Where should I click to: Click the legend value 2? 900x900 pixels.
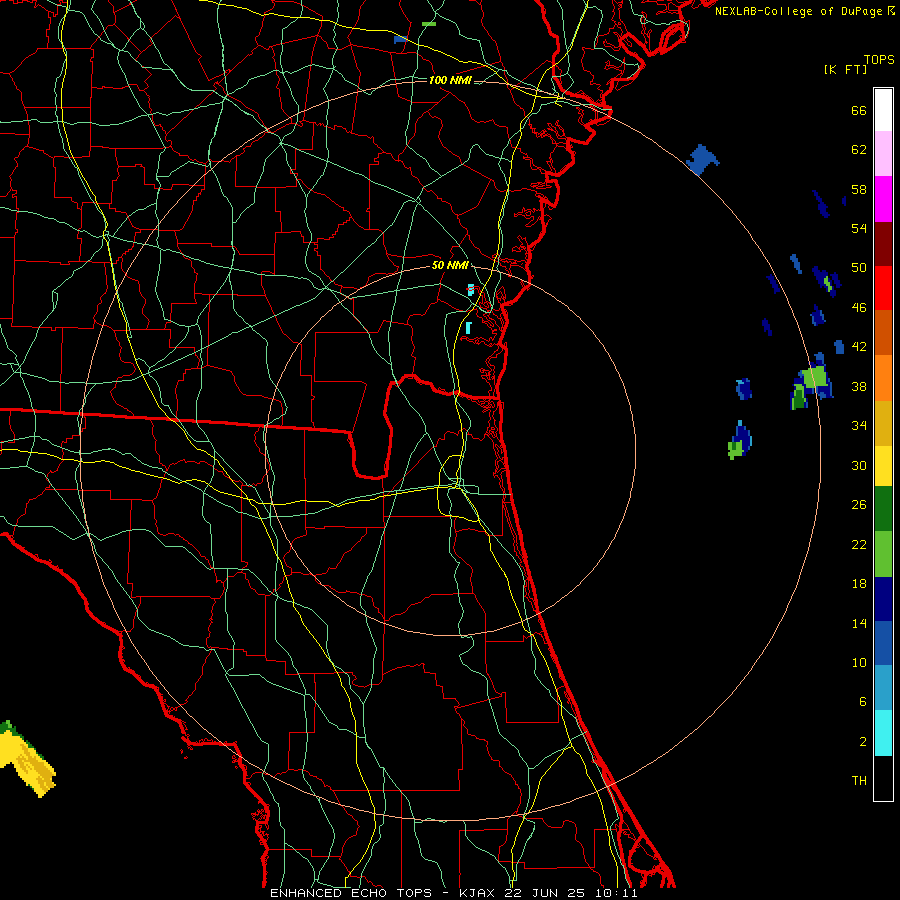coord(863,742)
